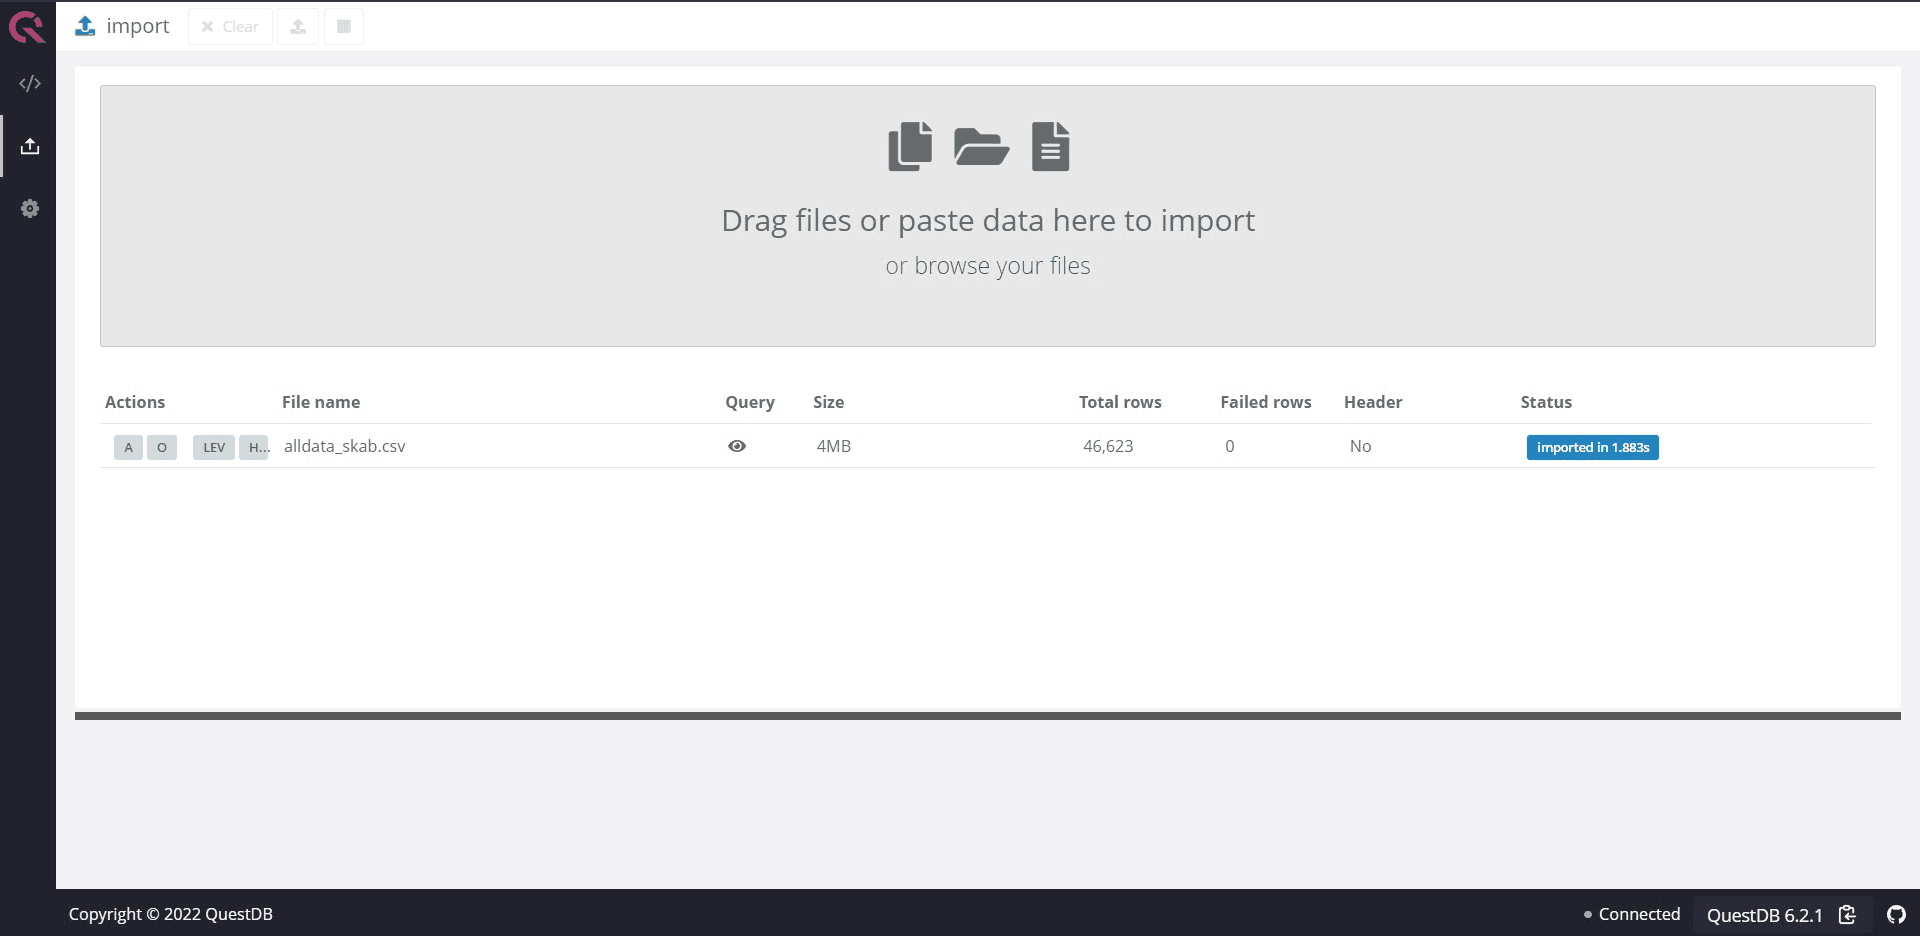This screenshot has width=1920, height=936.
Task: Select the alldata_skab.csv file row
Action: click(x=345, y=446)
